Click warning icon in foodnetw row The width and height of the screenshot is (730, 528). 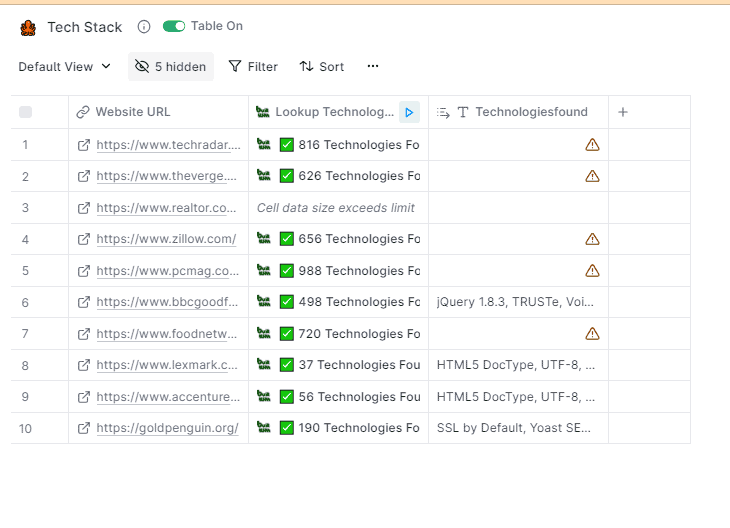592,333
